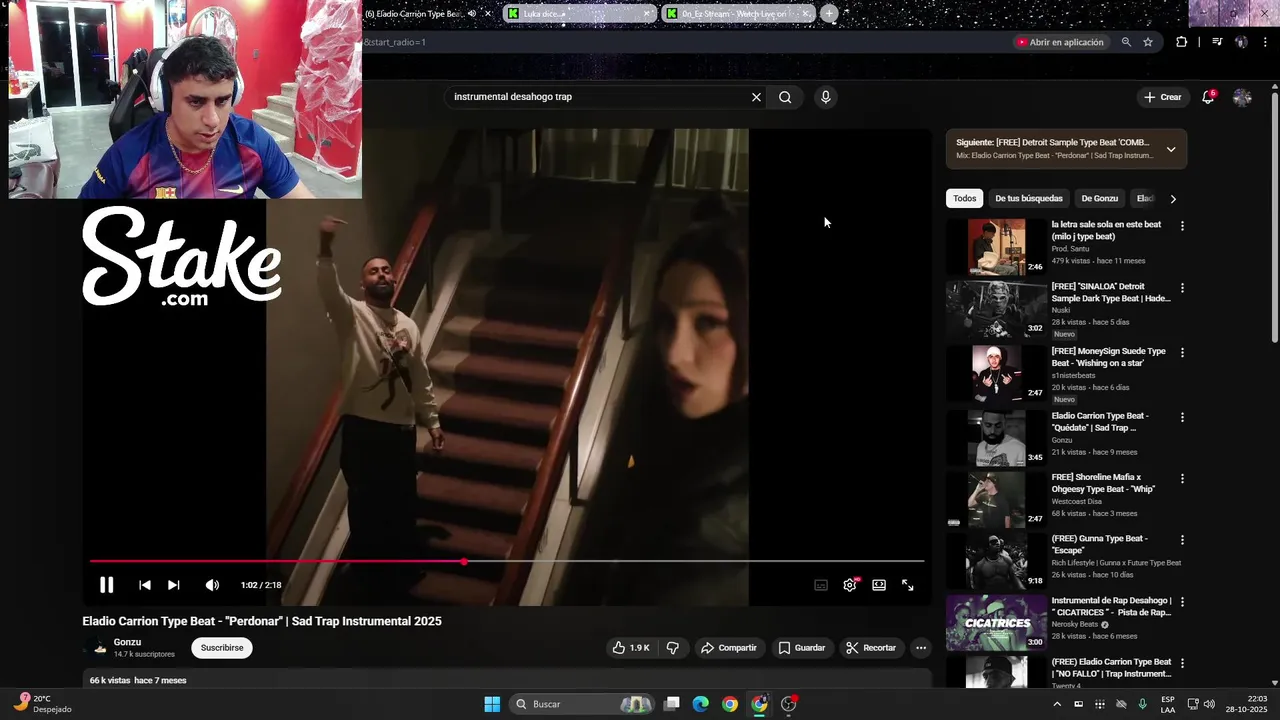Click the taskbar Buscar search box
Screen dimensions: 1280x720
coord(583,704)
